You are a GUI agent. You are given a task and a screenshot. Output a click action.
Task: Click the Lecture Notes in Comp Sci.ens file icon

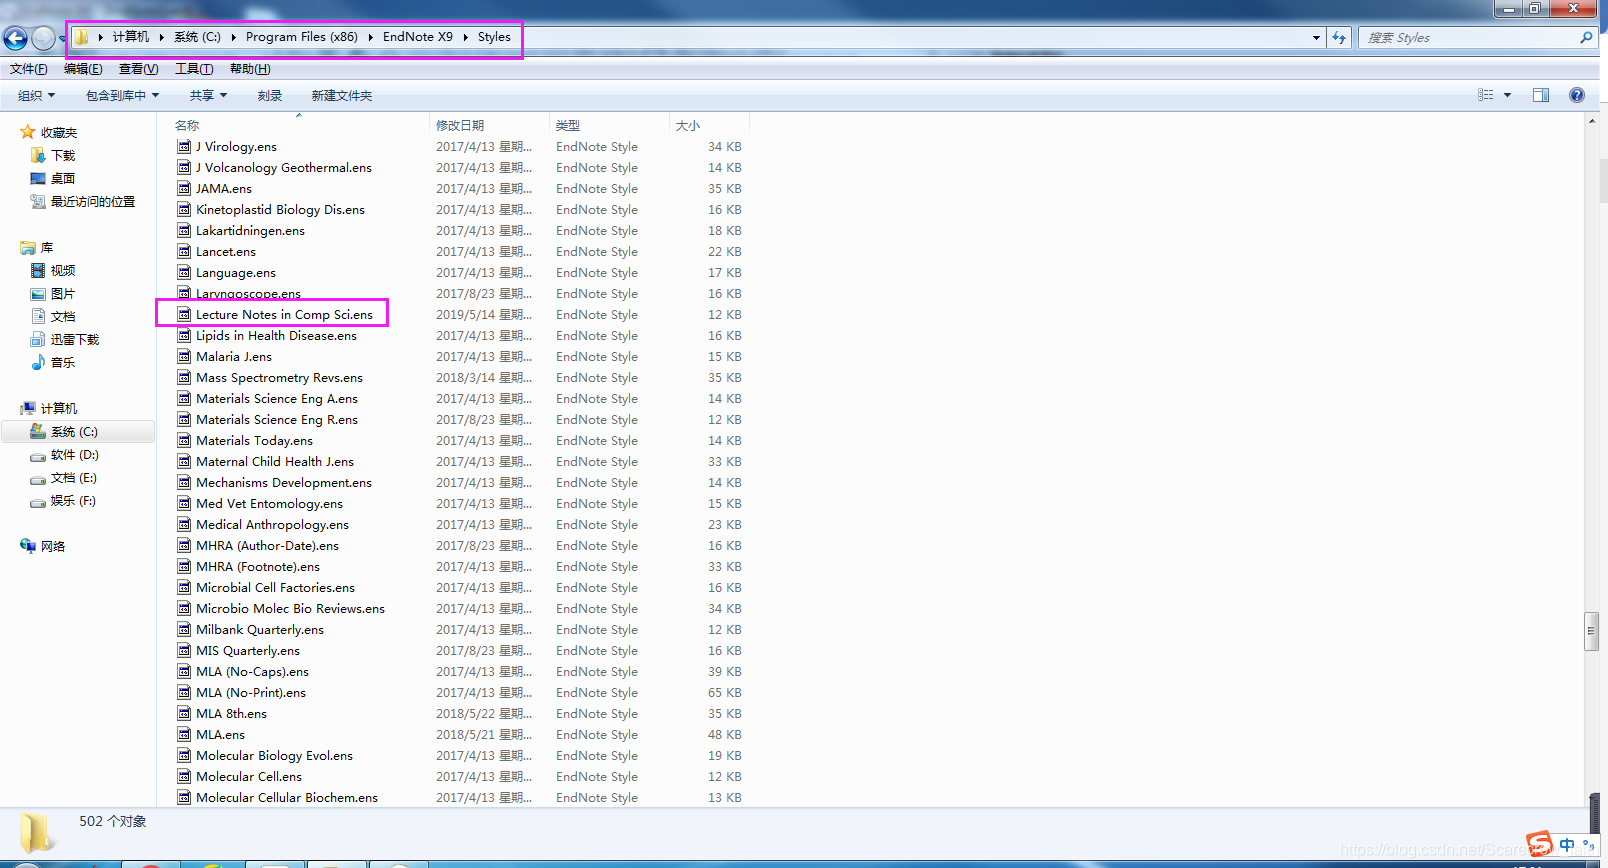[x=184, y=314]
